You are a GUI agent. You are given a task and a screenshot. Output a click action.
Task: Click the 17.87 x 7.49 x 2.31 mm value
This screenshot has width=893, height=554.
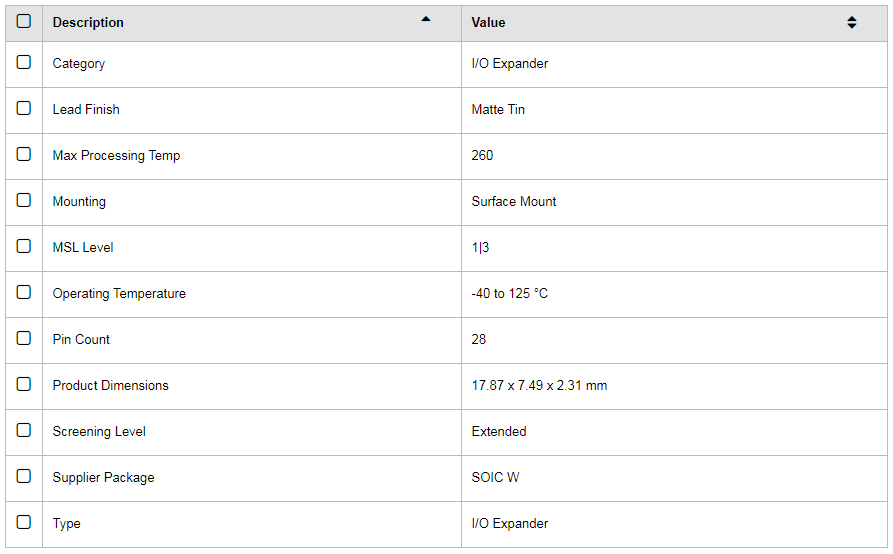pyautogui.click(x=539, y=385)
